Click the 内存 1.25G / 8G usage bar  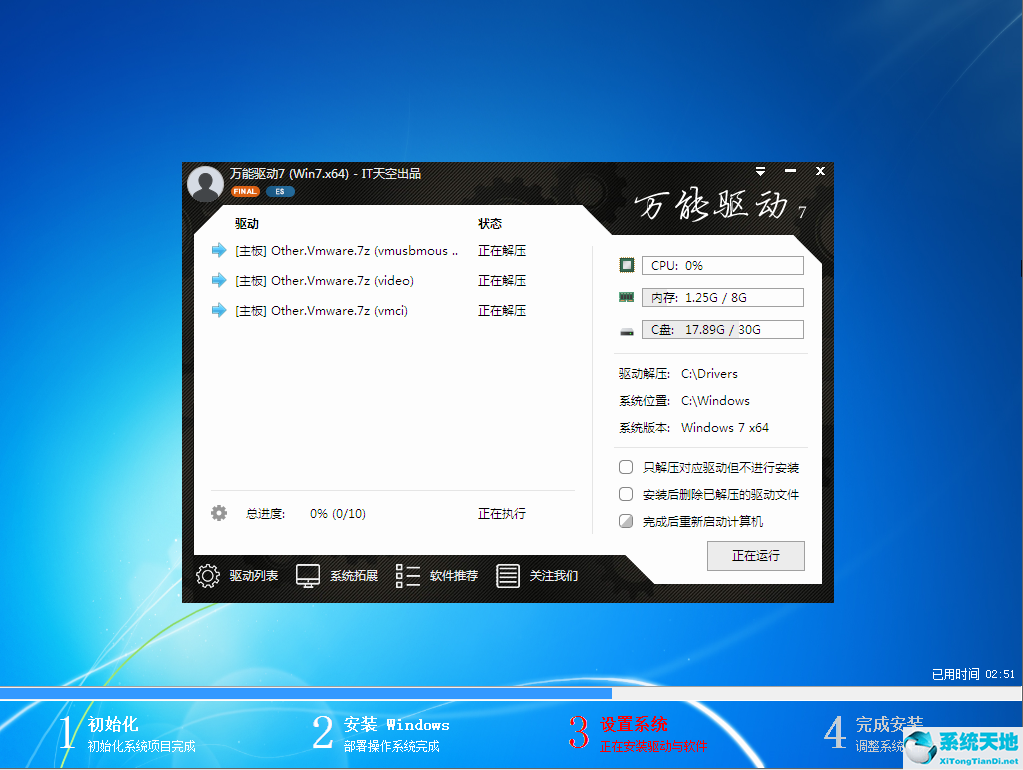coord(722,298)
